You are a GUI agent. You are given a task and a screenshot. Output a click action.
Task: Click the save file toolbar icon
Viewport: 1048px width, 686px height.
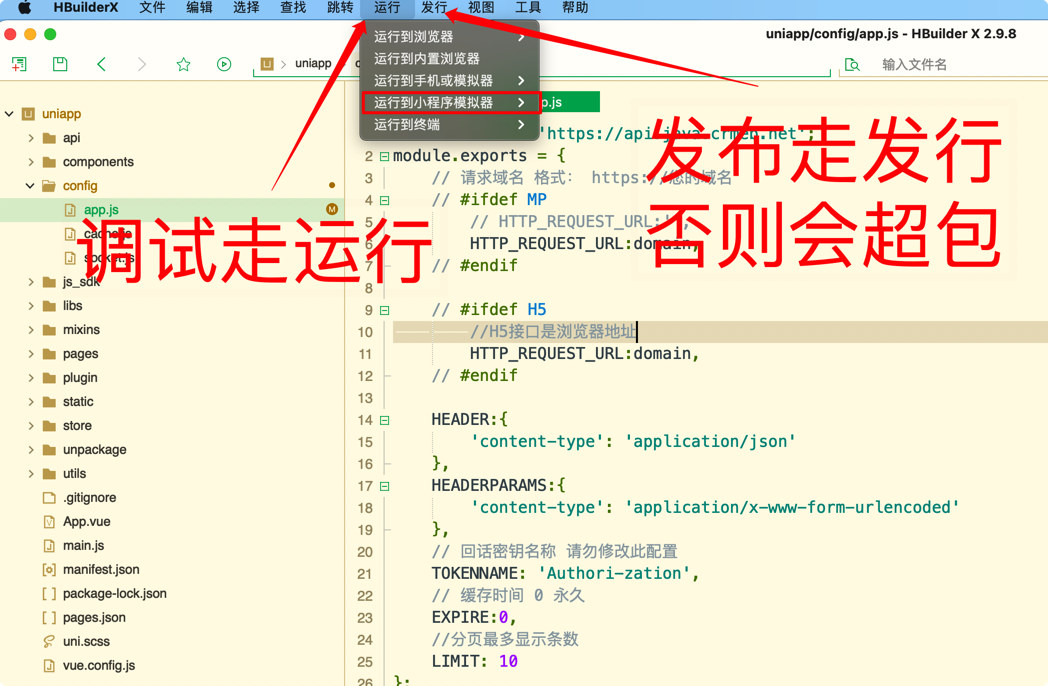(60, 64)
